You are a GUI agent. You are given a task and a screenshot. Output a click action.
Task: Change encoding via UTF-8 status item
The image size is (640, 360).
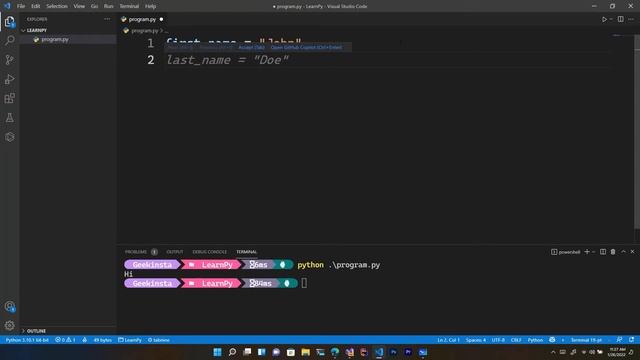(x=498, y=340)
